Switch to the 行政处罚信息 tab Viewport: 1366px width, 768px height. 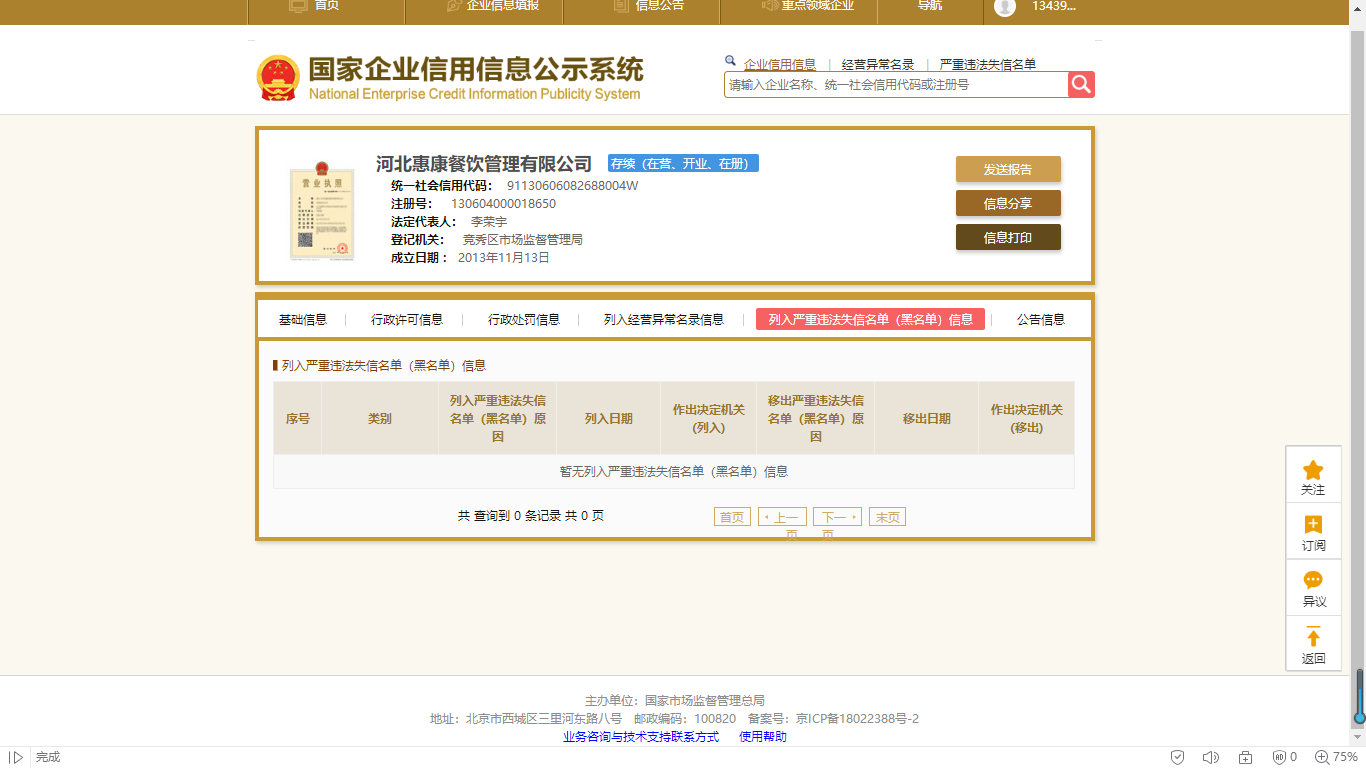(524, 320)
